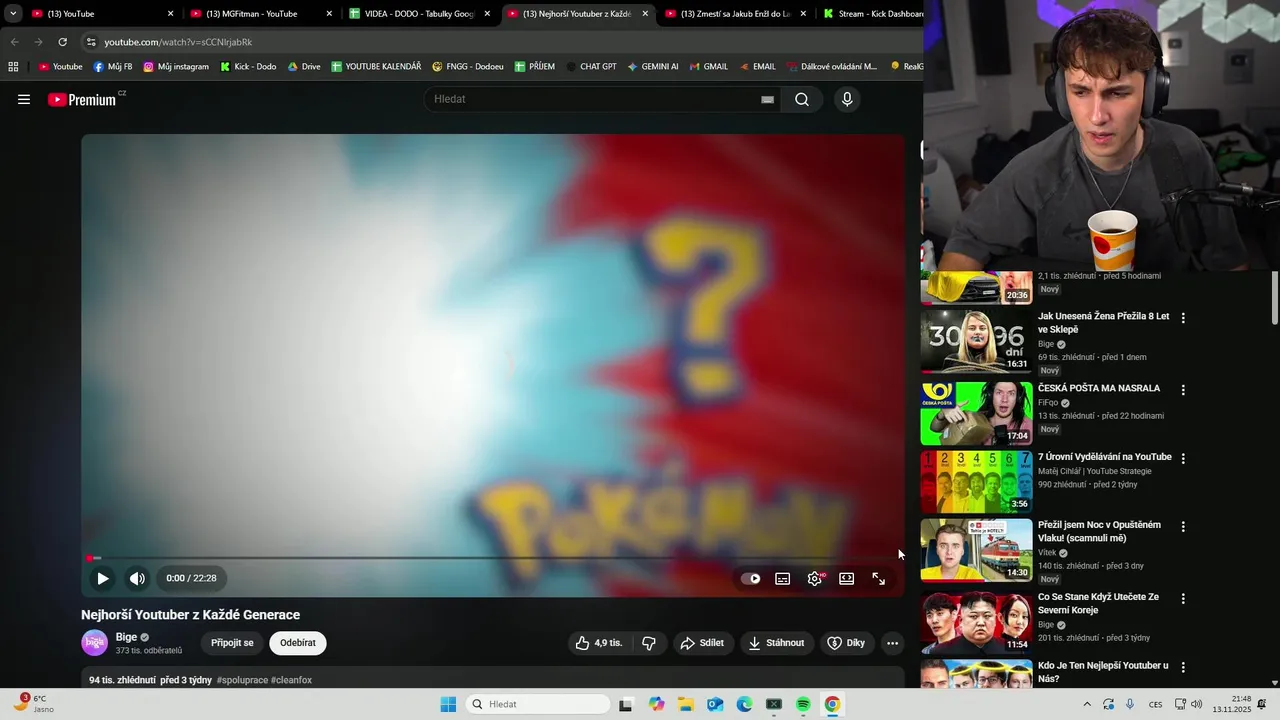
Task: Open video player settings gear
Action: tap(815, 578)
